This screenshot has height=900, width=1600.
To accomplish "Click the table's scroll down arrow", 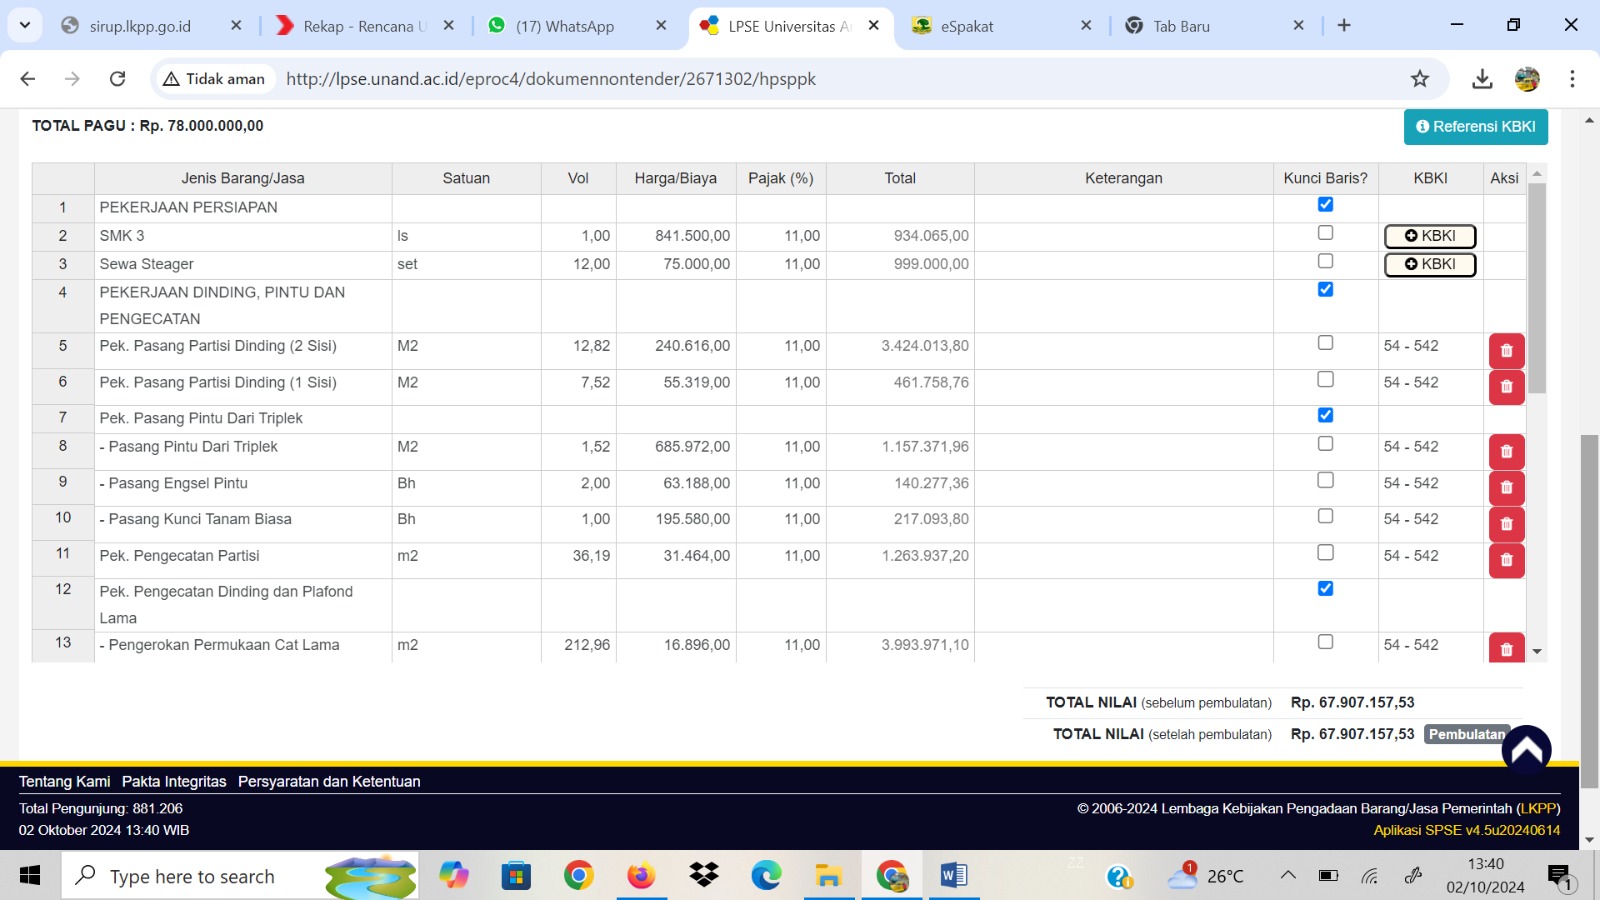I will tap(1537, 652).
